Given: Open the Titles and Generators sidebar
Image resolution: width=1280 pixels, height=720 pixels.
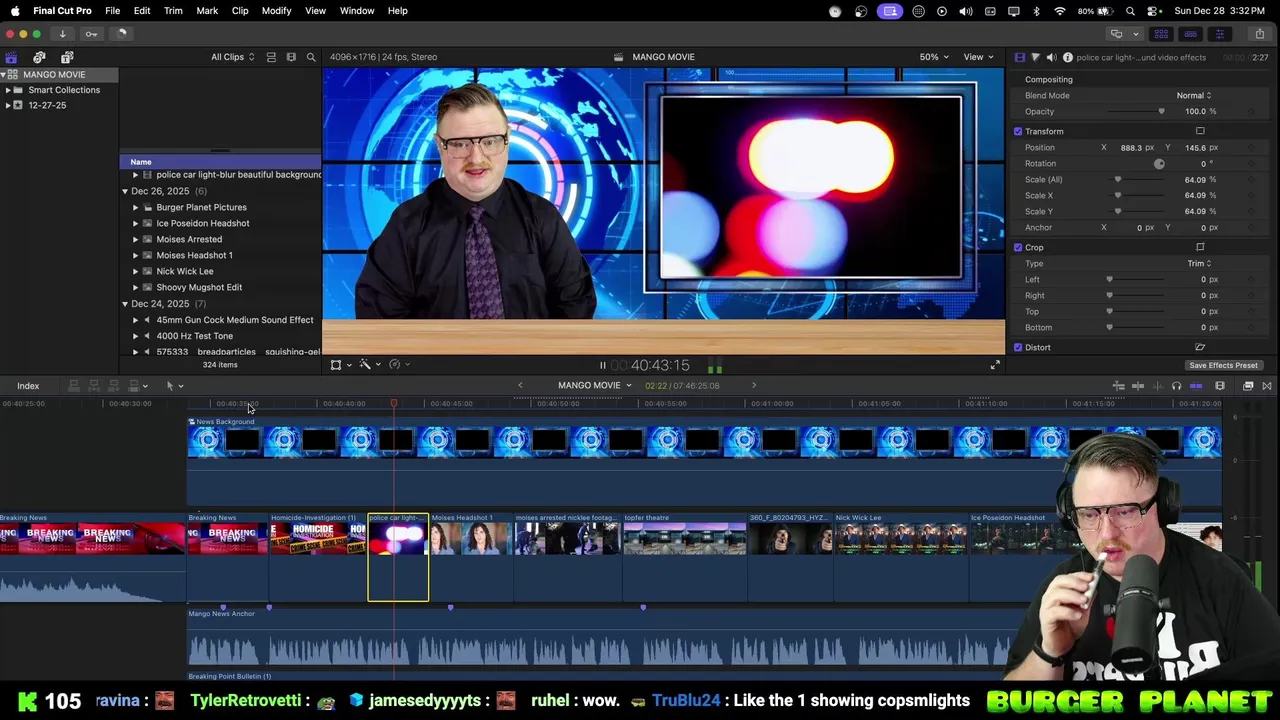Looking at the screenshot, I should pyautogui.click(x=67, y=57).
